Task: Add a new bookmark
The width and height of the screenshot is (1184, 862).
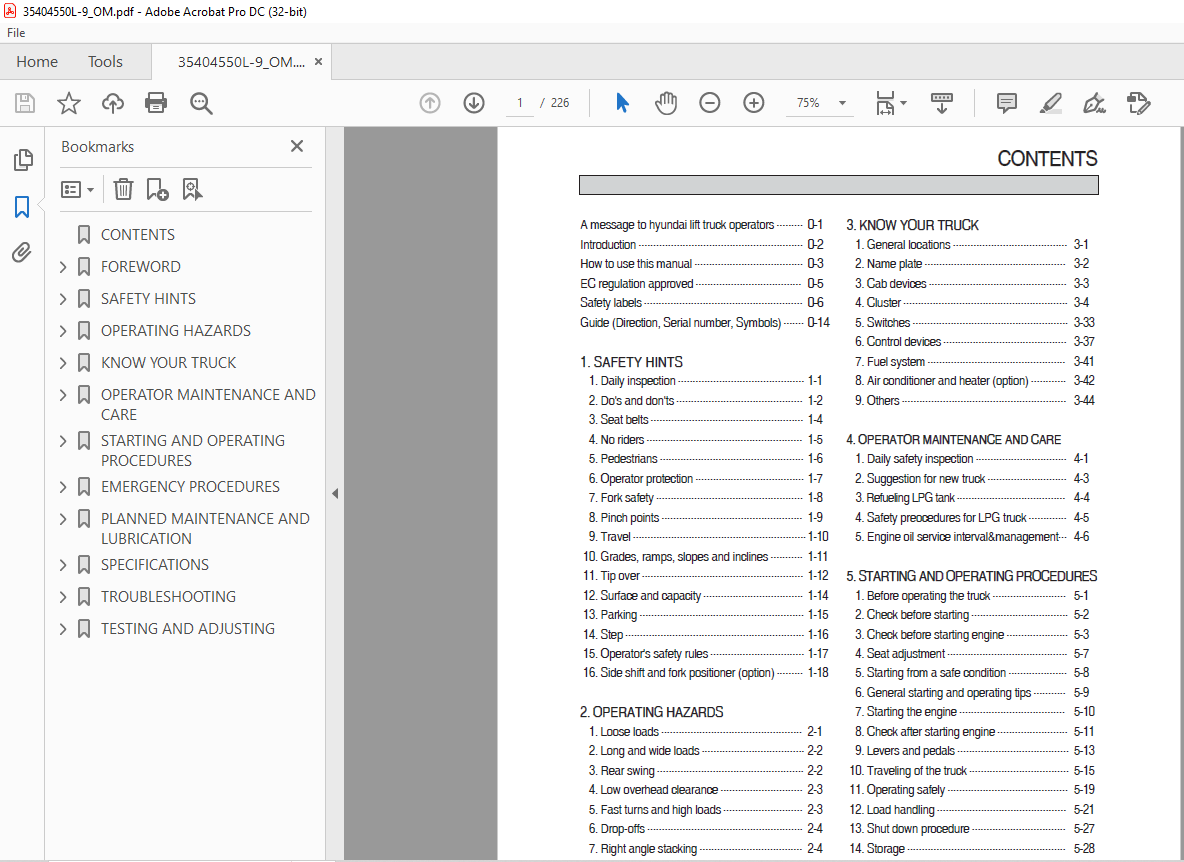Action: [157, 189]
